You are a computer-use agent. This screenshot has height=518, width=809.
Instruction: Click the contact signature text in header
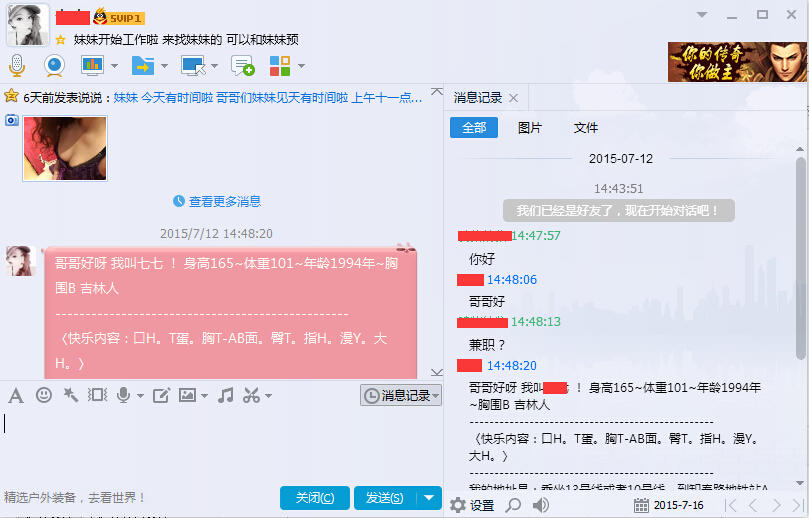click(186, 40)
